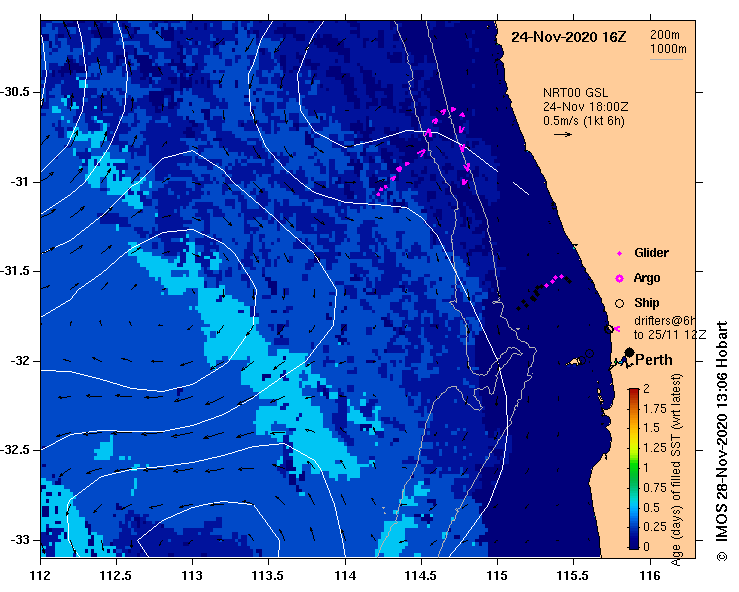Click the 24-Nov 18:00Z timestamp text
The height and width of the screenshot is (592, 739).
(585, 107)
